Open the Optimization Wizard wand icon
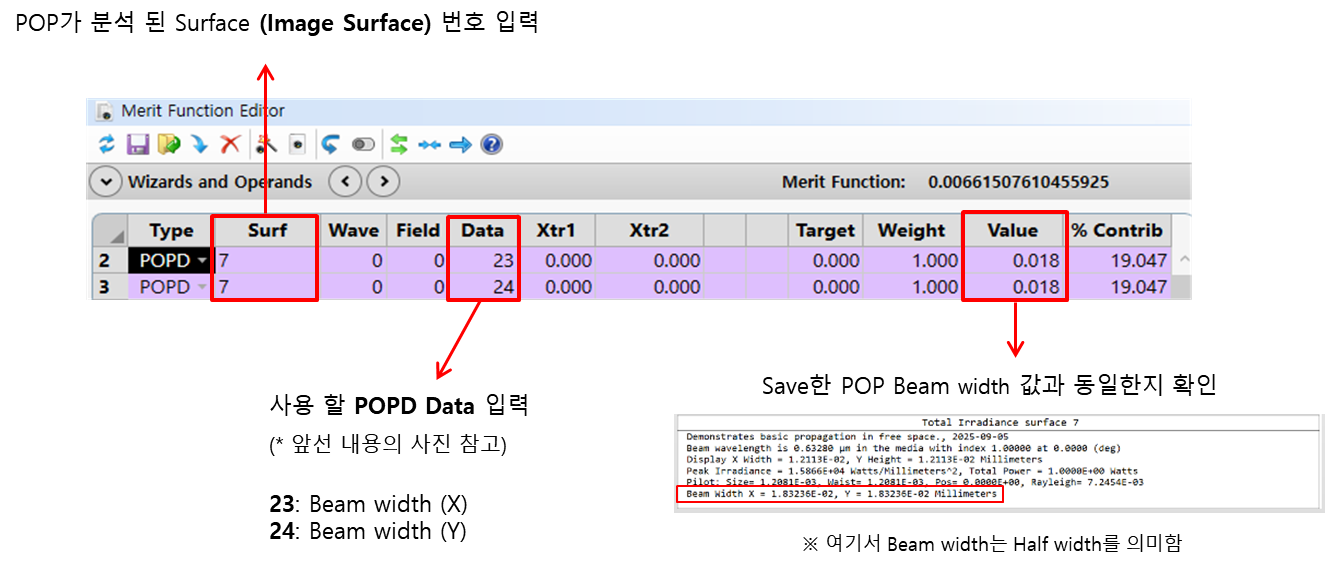 pos(266,144)
